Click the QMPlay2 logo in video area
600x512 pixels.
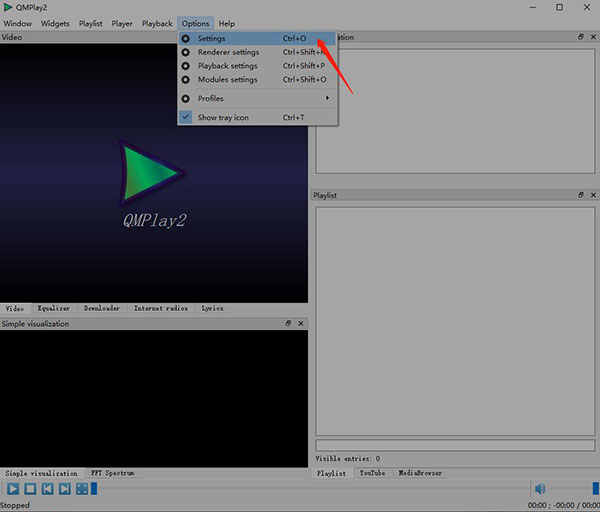pyautogui.click(x=153, y=185)
